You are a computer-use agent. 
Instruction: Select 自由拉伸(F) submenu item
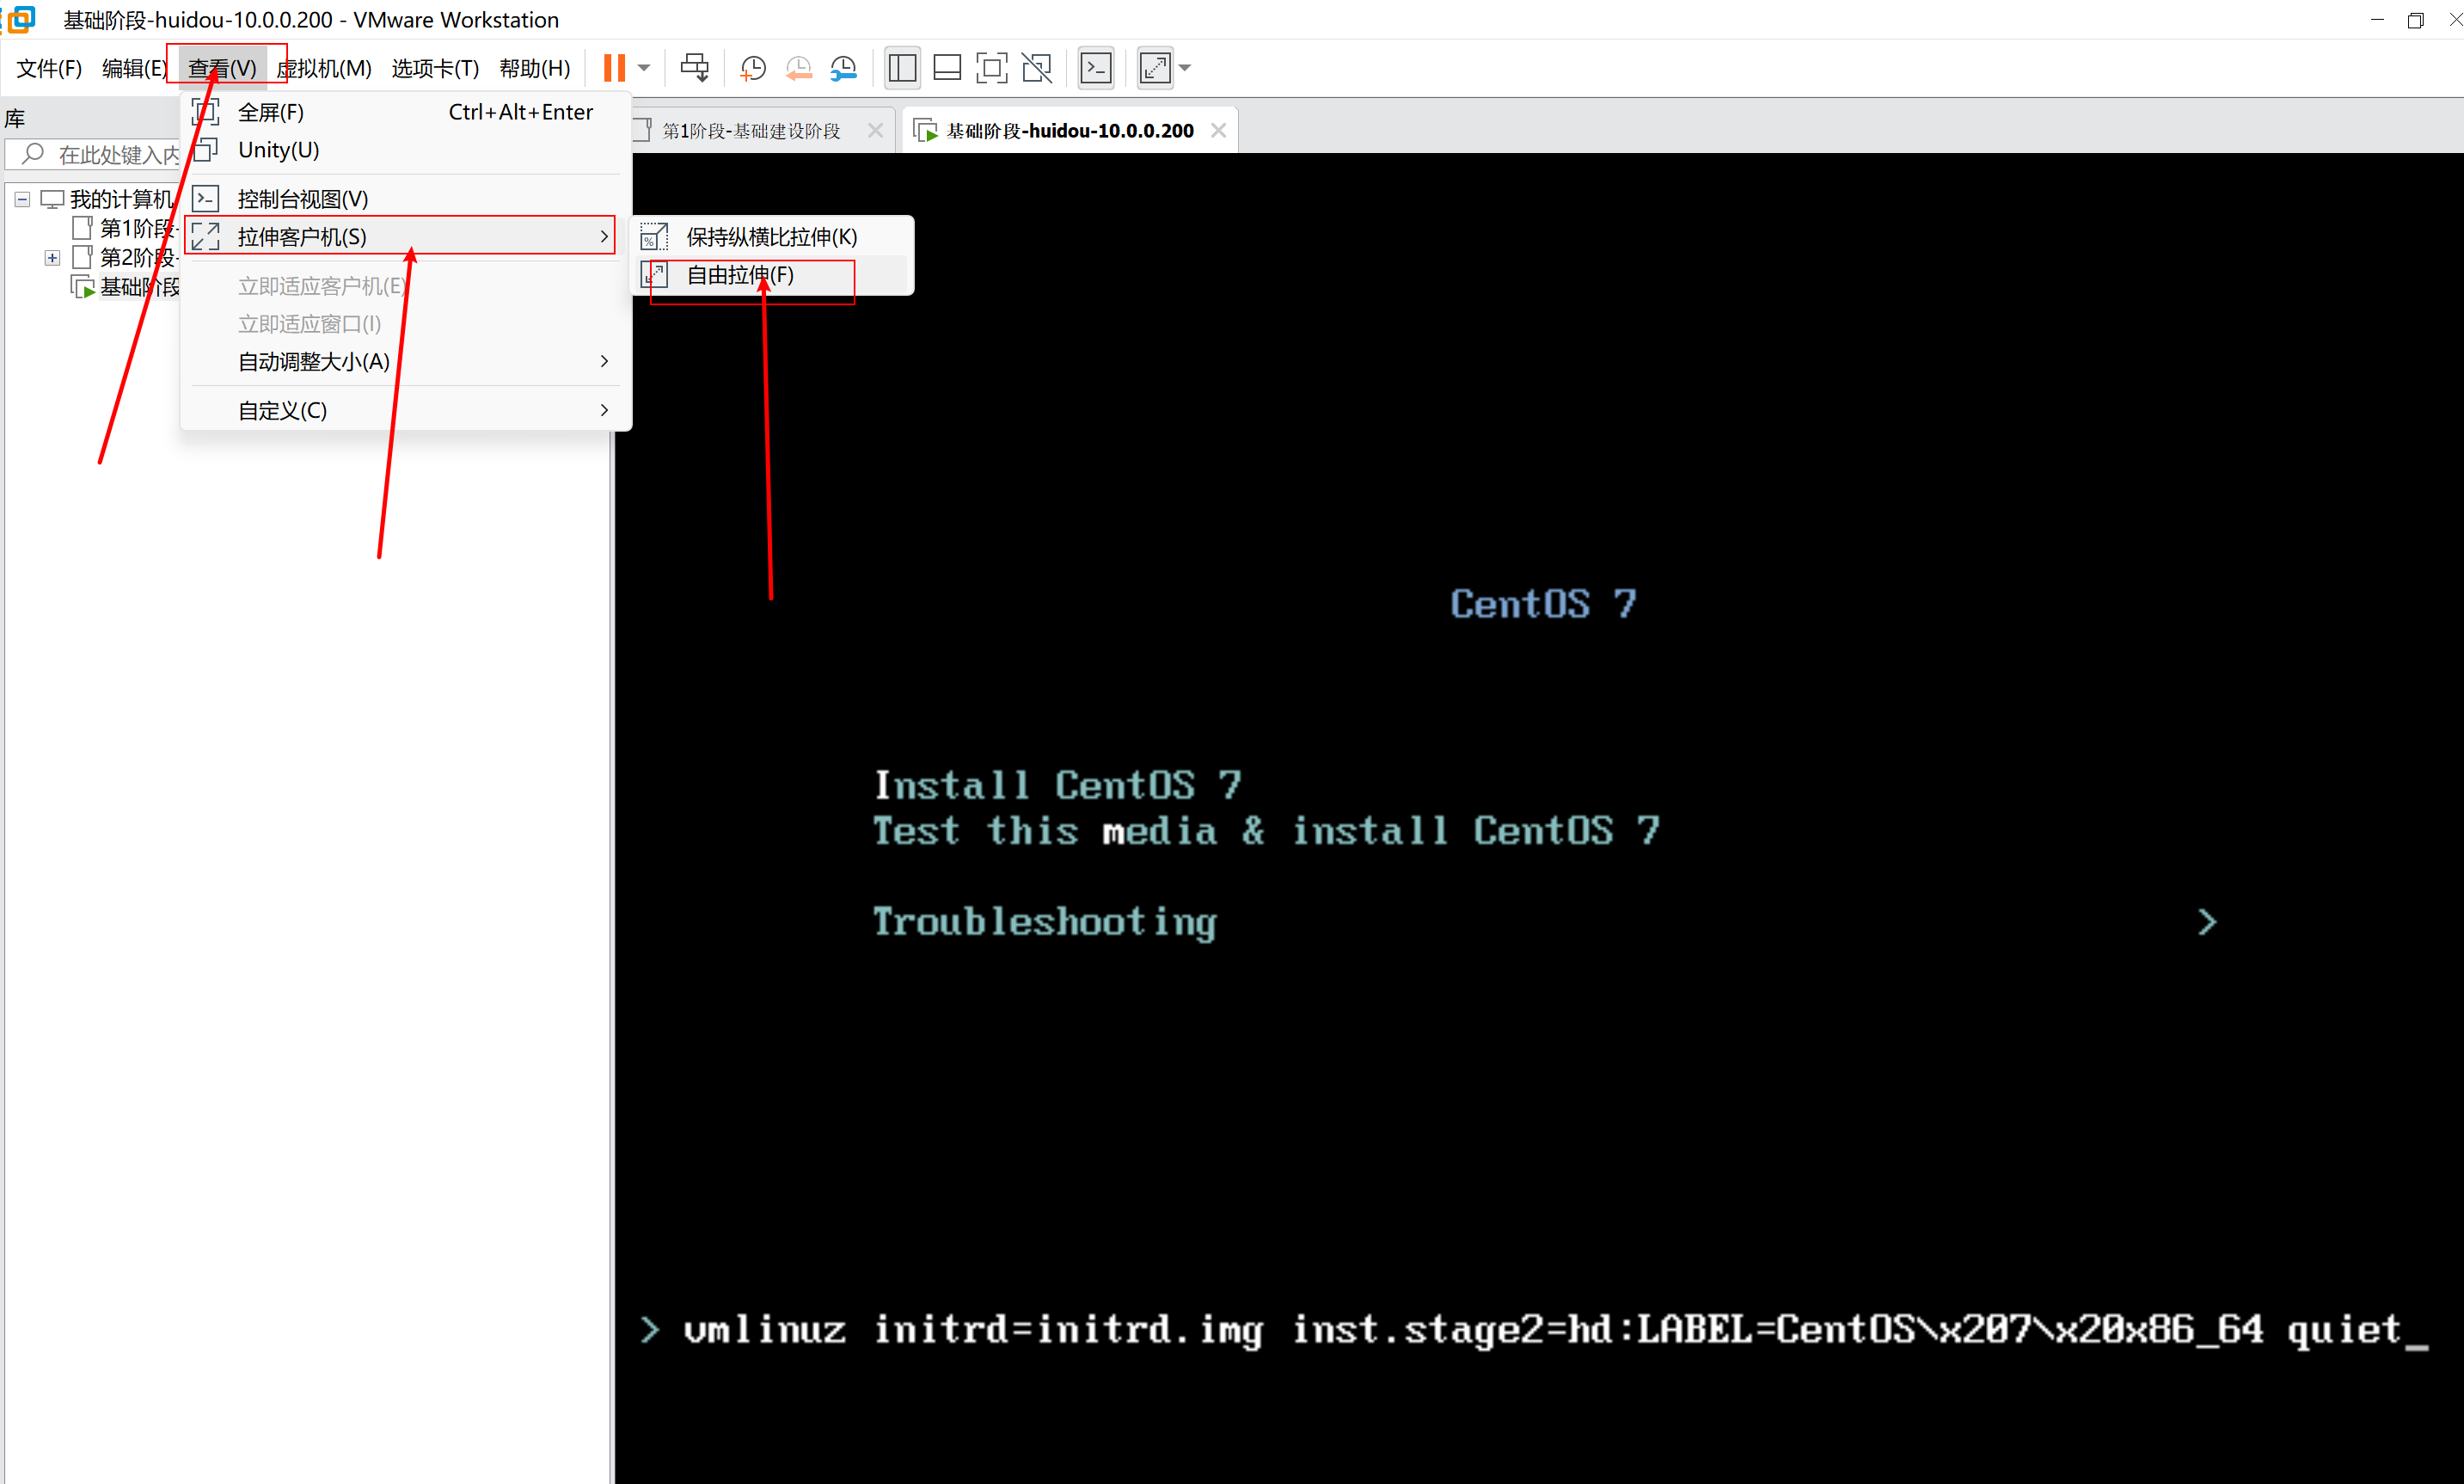(740, 275)
